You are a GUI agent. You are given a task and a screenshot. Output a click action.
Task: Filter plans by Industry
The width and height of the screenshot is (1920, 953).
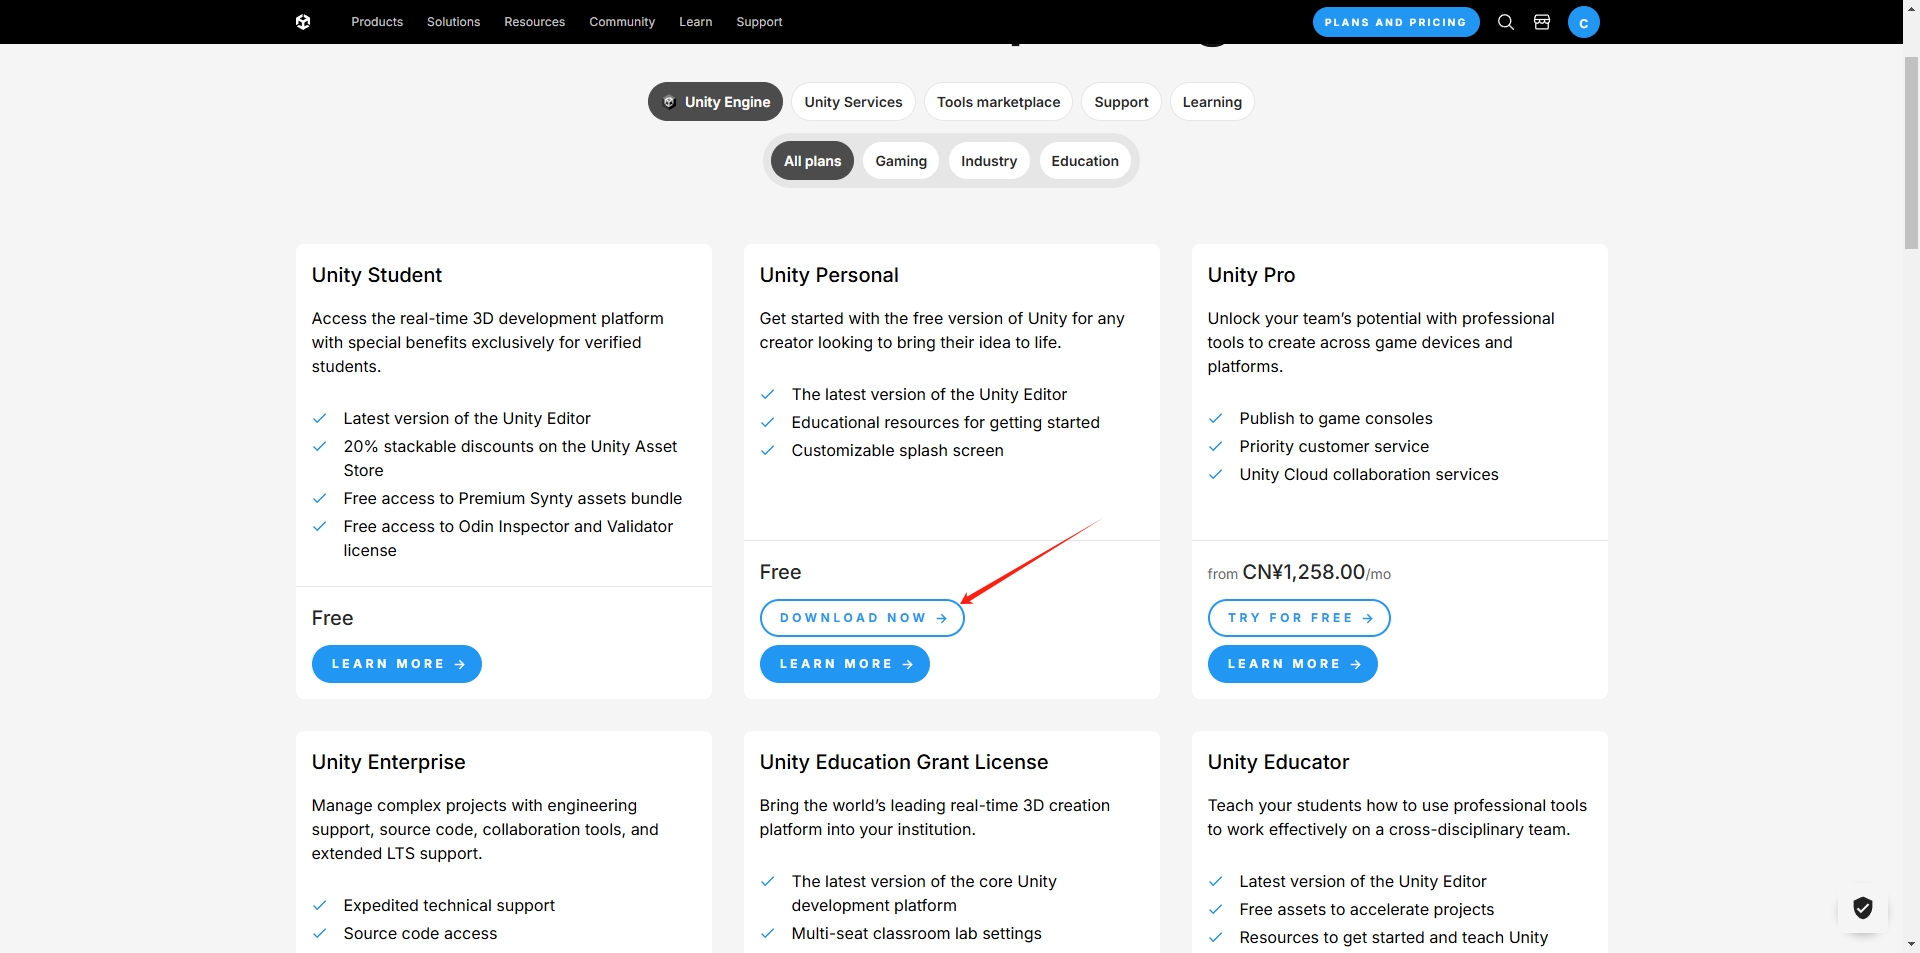click(989, 161)
